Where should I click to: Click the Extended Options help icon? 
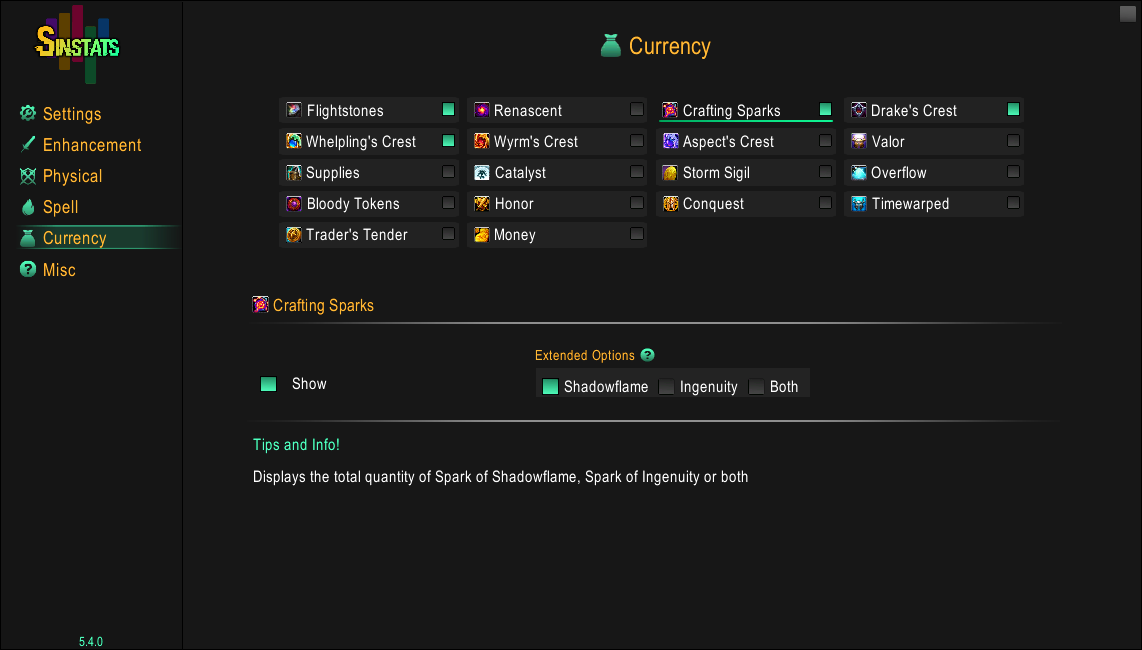pos(648,355)
